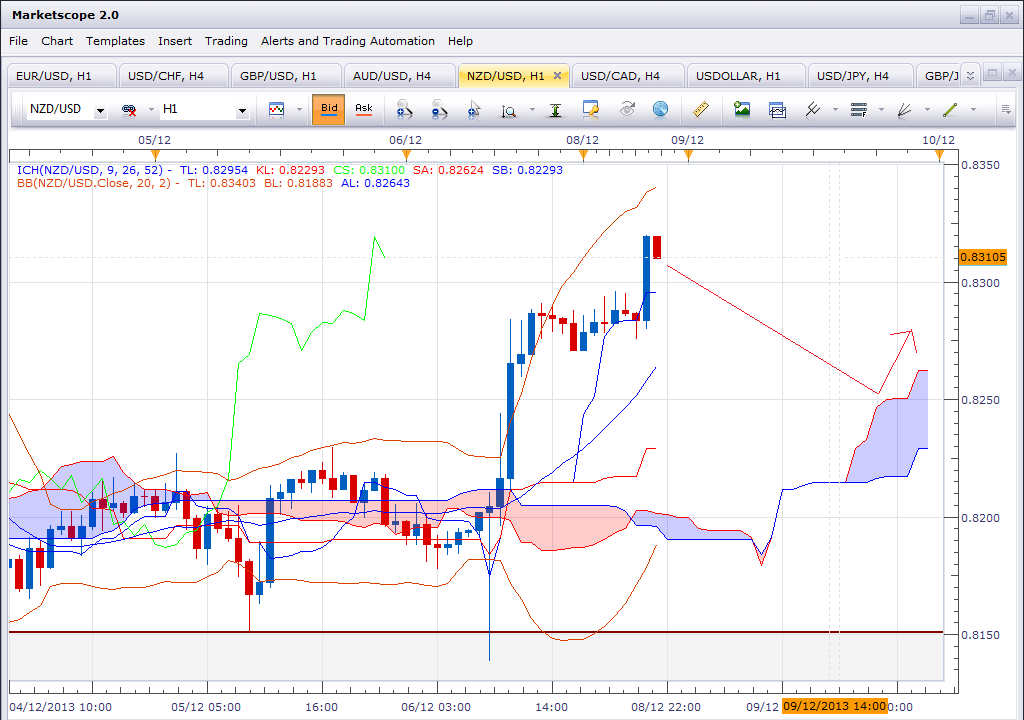
Task: Open the File menu
Action: (x=18, y=41)
